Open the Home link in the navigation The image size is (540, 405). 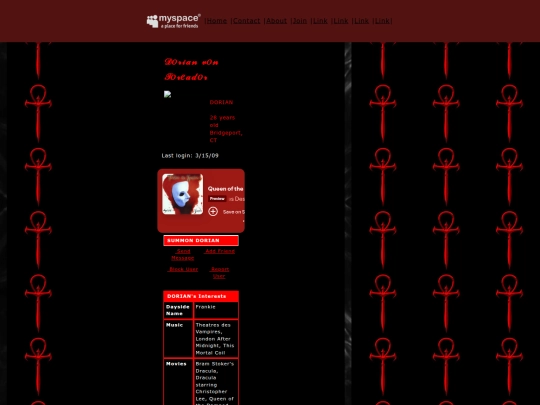point(217,21)
